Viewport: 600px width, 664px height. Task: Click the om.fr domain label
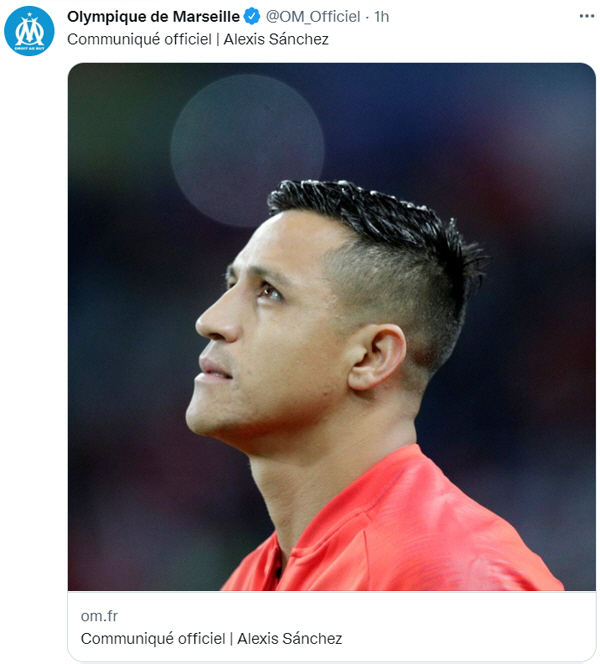tap(99, 616)
